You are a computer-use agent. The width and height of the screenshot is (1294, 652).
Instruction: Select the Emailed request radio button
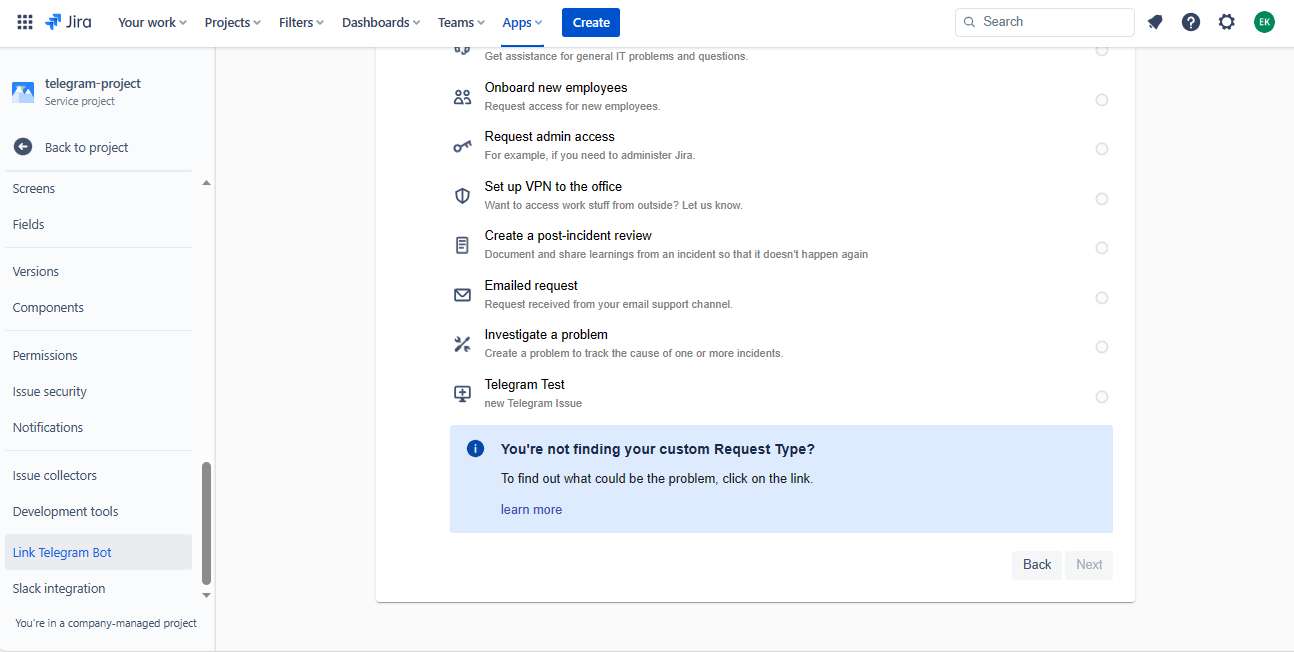click(x=1101, y=298)
